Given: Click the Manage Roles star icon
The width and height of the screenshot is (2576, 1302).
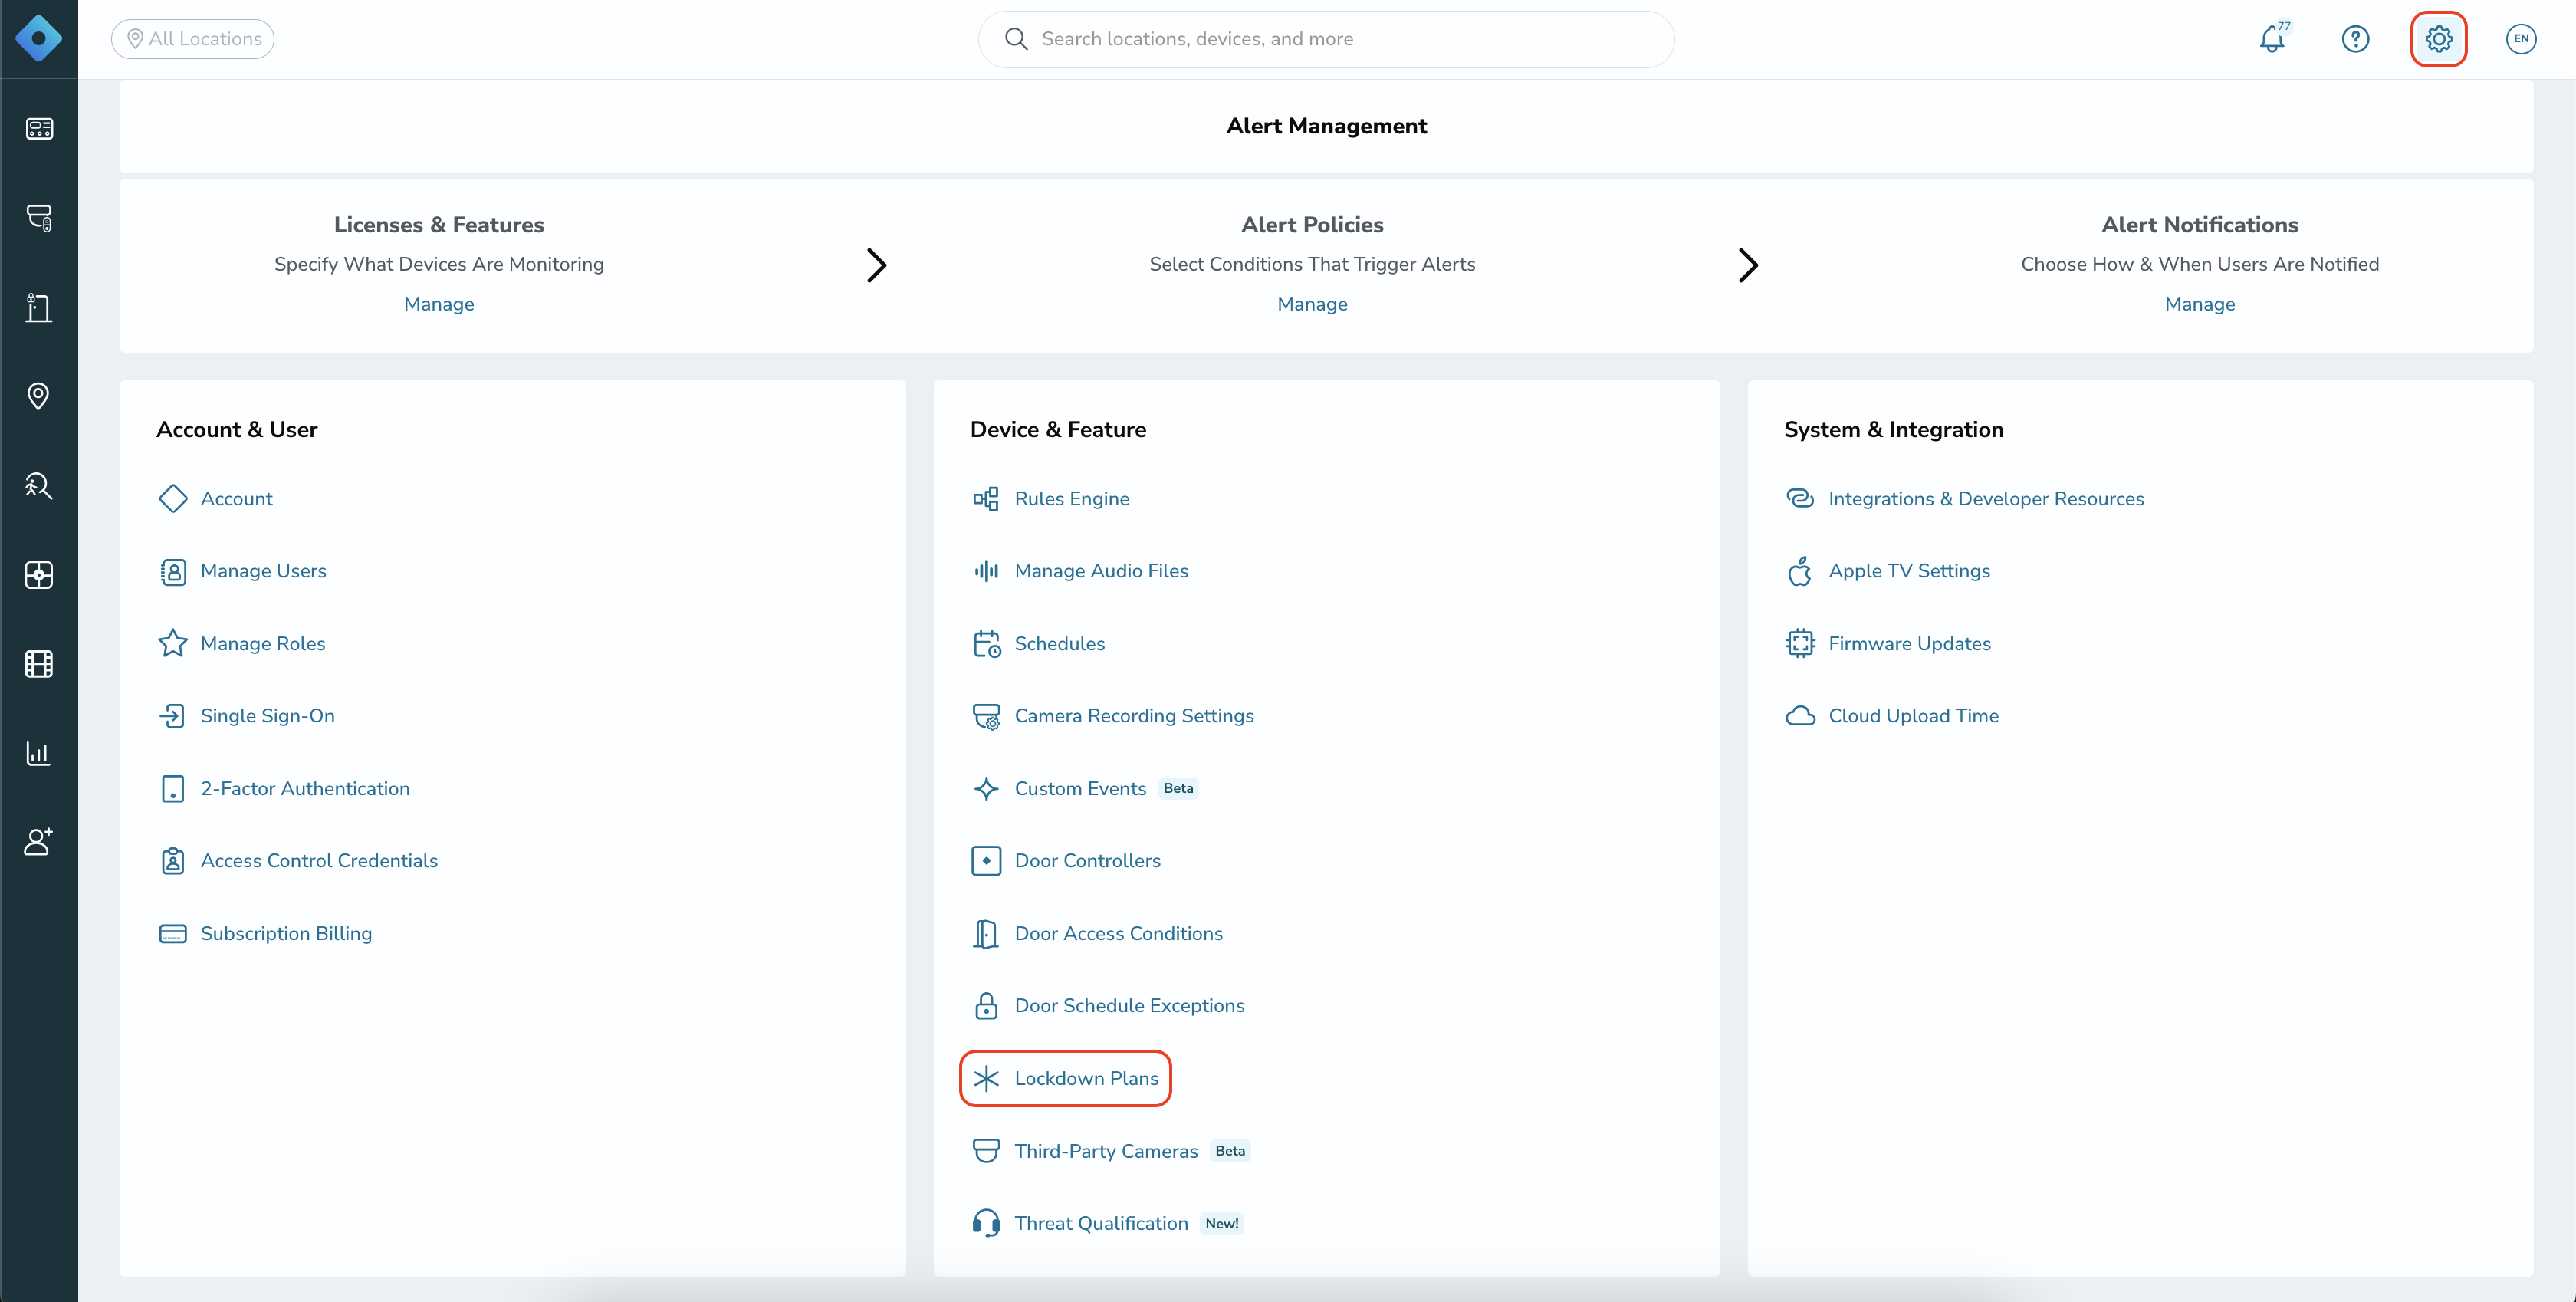Looking at the screenshot, I should pos(173,644).
